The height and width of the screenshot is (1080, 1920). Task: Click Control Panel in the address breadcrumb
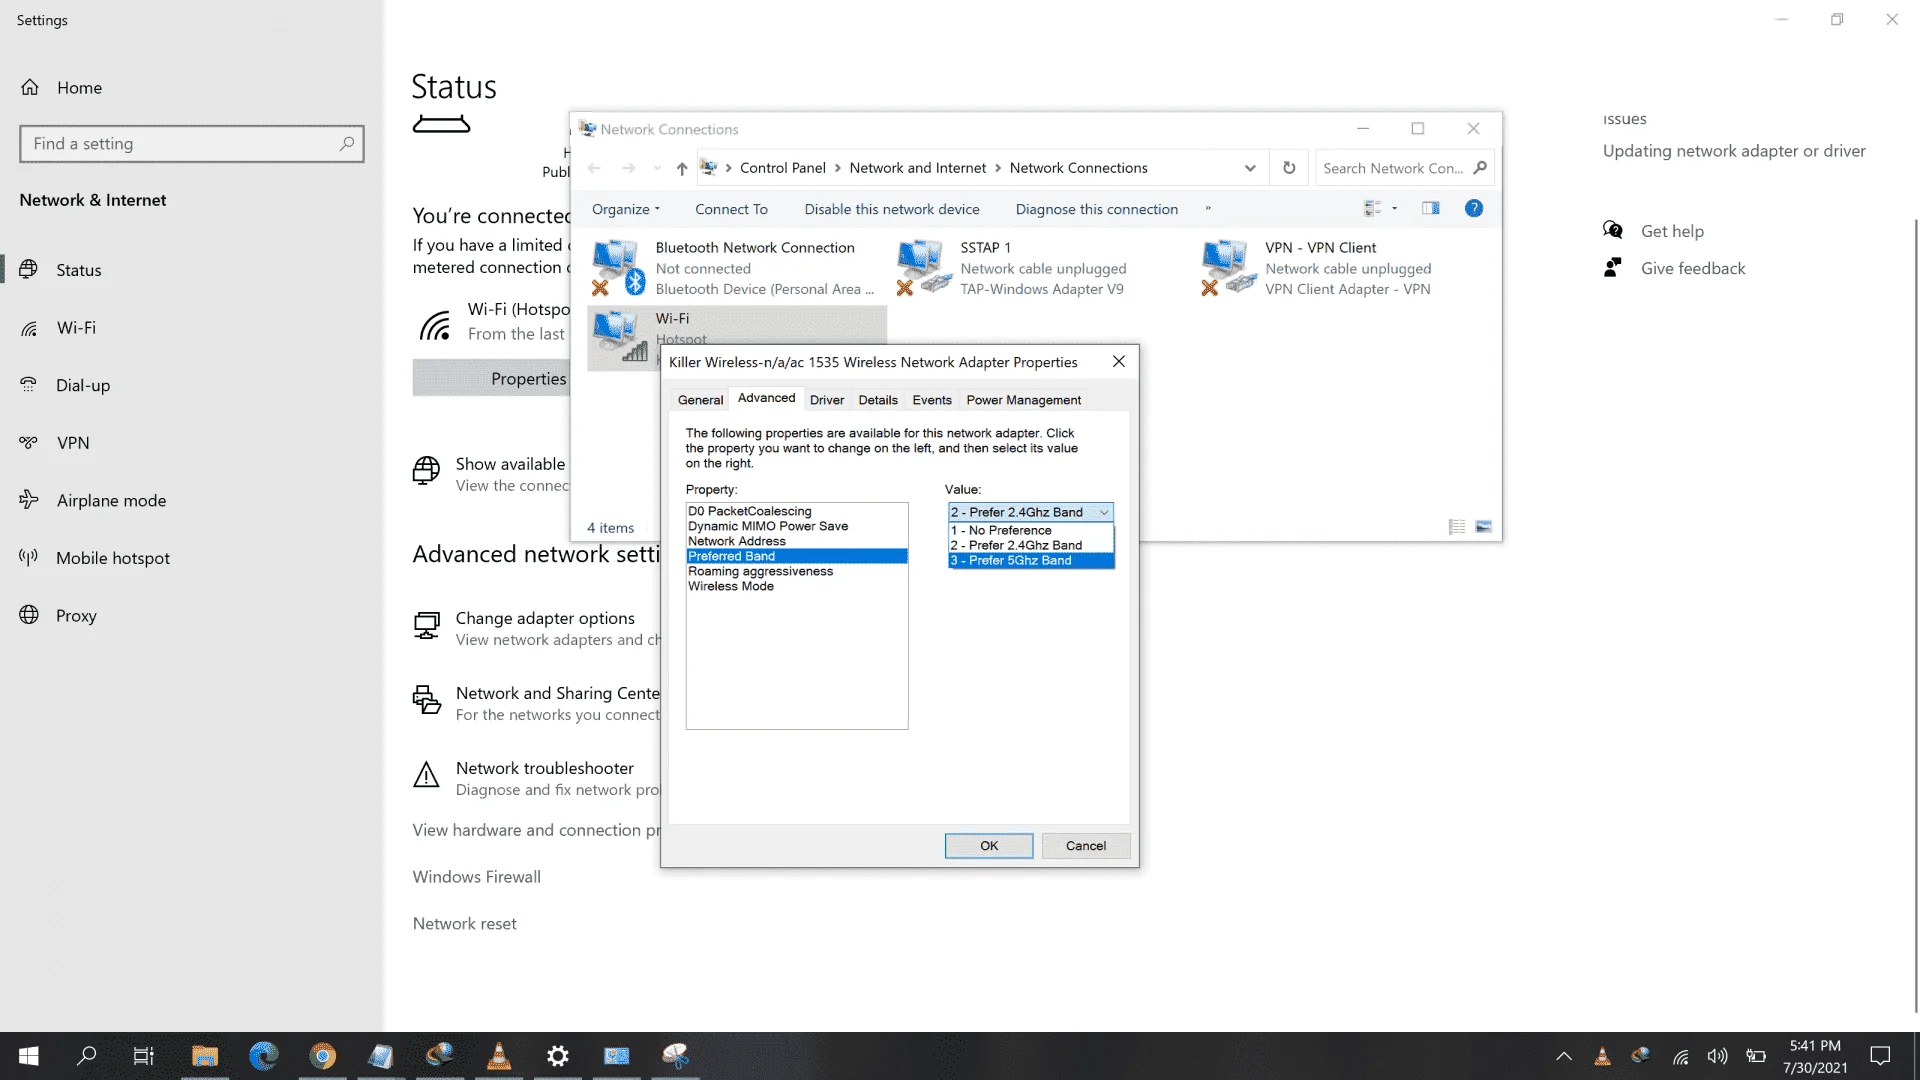(783, 168)
